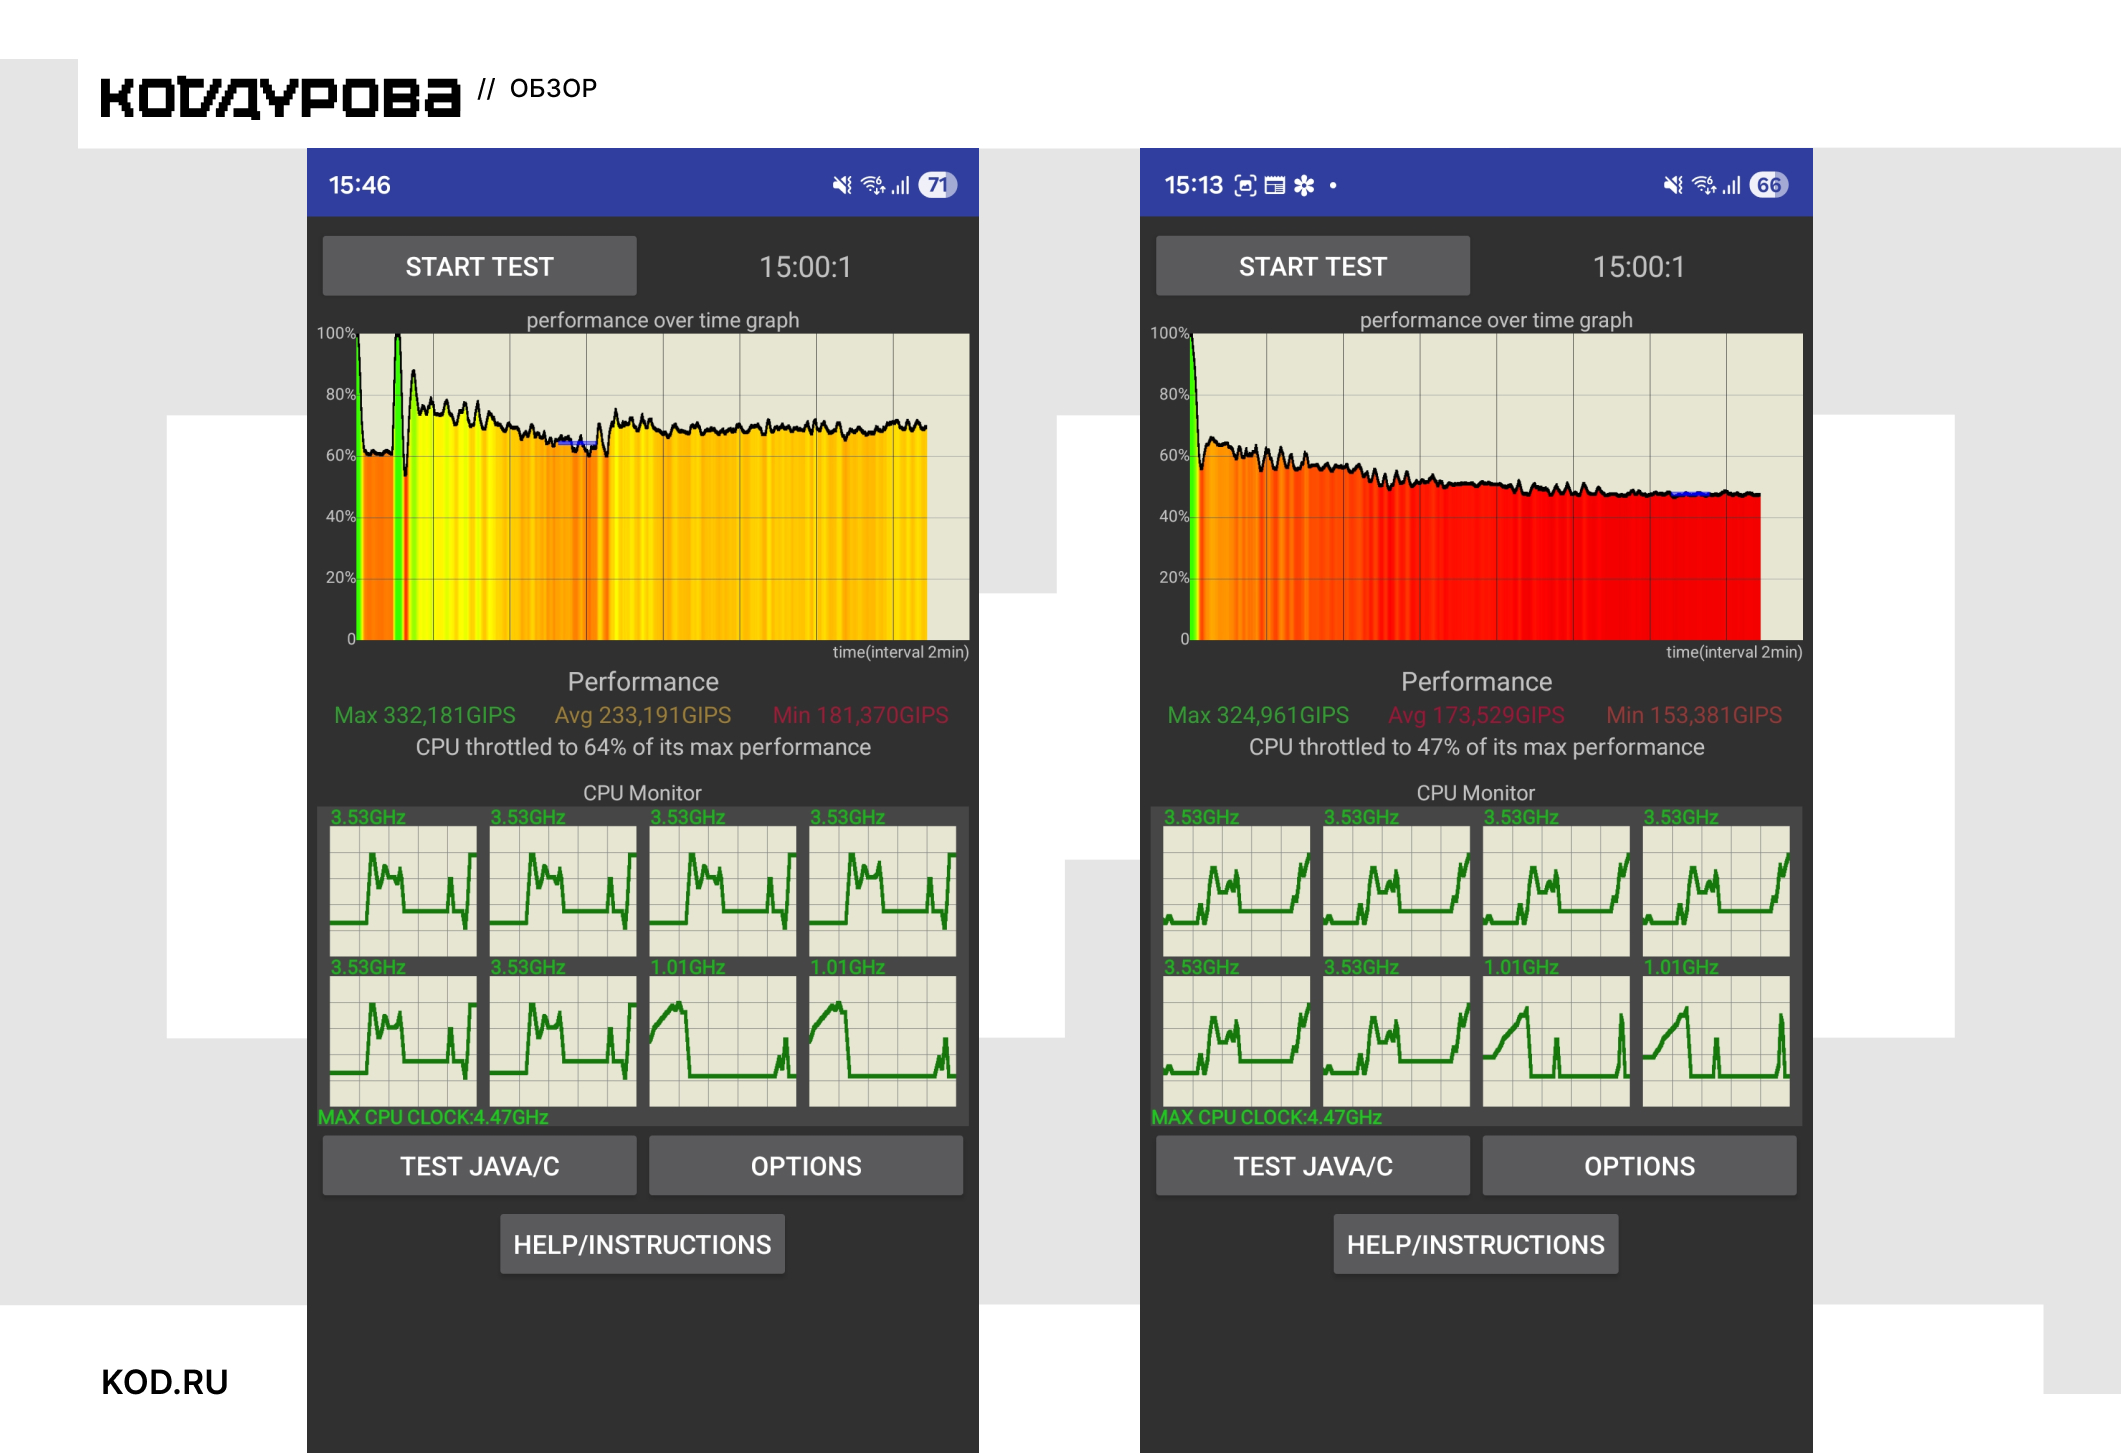Tap second bottom-row core graph on left phone

coord(563,1041)
